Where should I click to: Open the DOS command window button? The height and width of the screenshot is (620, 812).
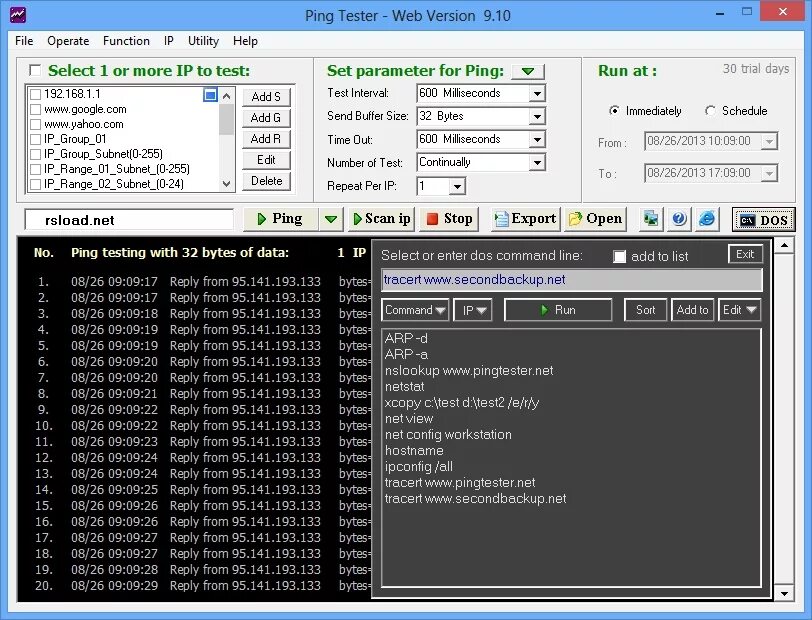(763, 220)
